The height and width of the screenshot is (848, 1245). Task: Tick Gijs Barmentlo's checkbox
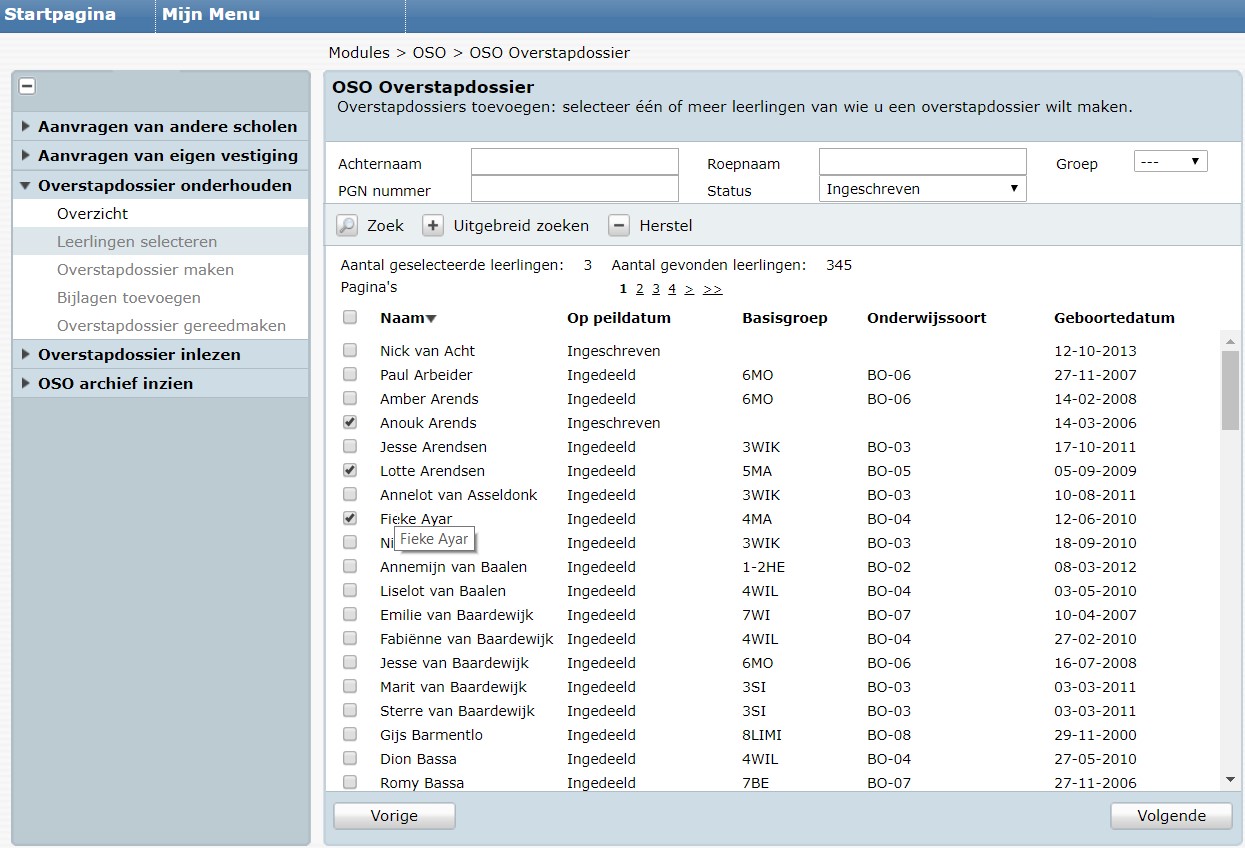pyautogui.click(x=350, y=734)
